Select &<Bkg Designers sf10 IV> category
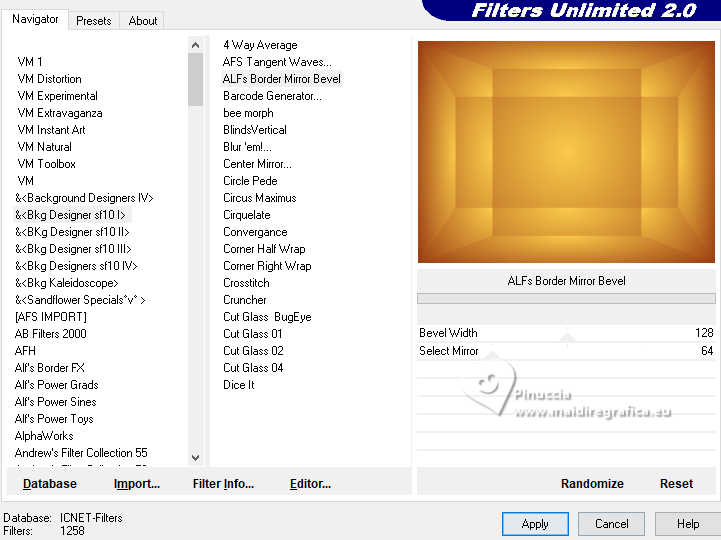 76,266
